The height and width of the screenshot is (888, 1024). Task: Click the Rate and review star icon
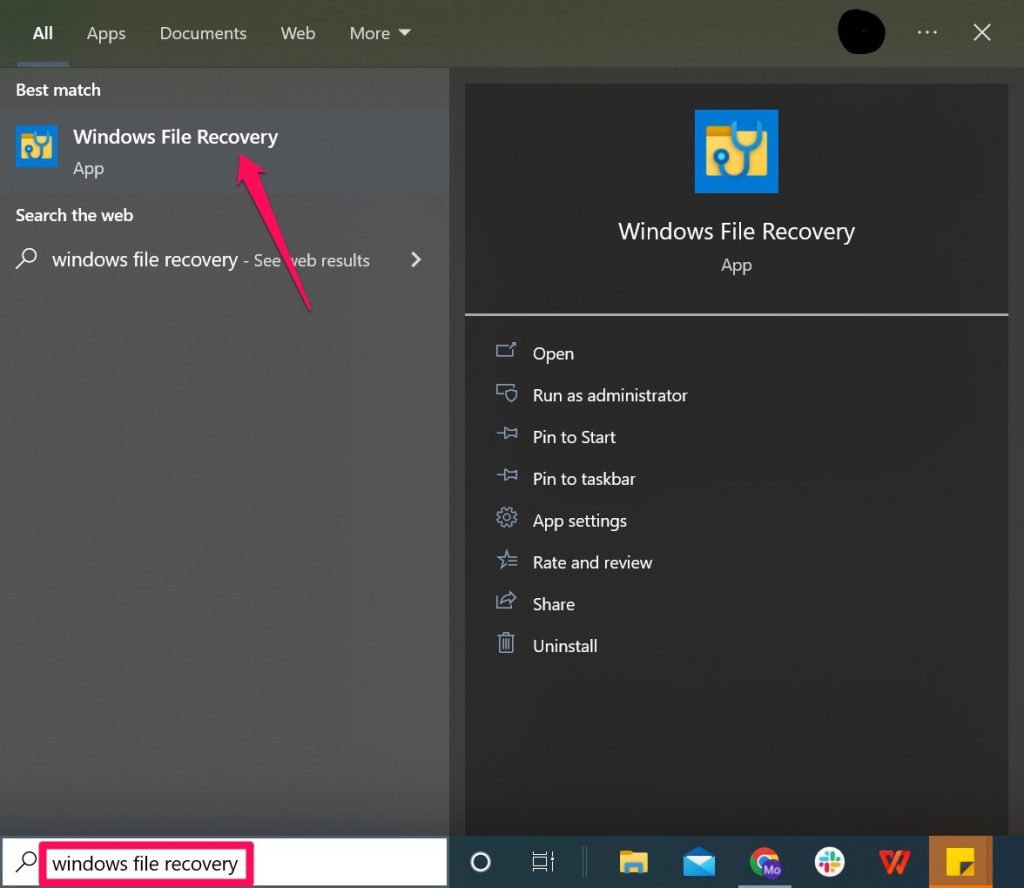(x=505, y=562)
